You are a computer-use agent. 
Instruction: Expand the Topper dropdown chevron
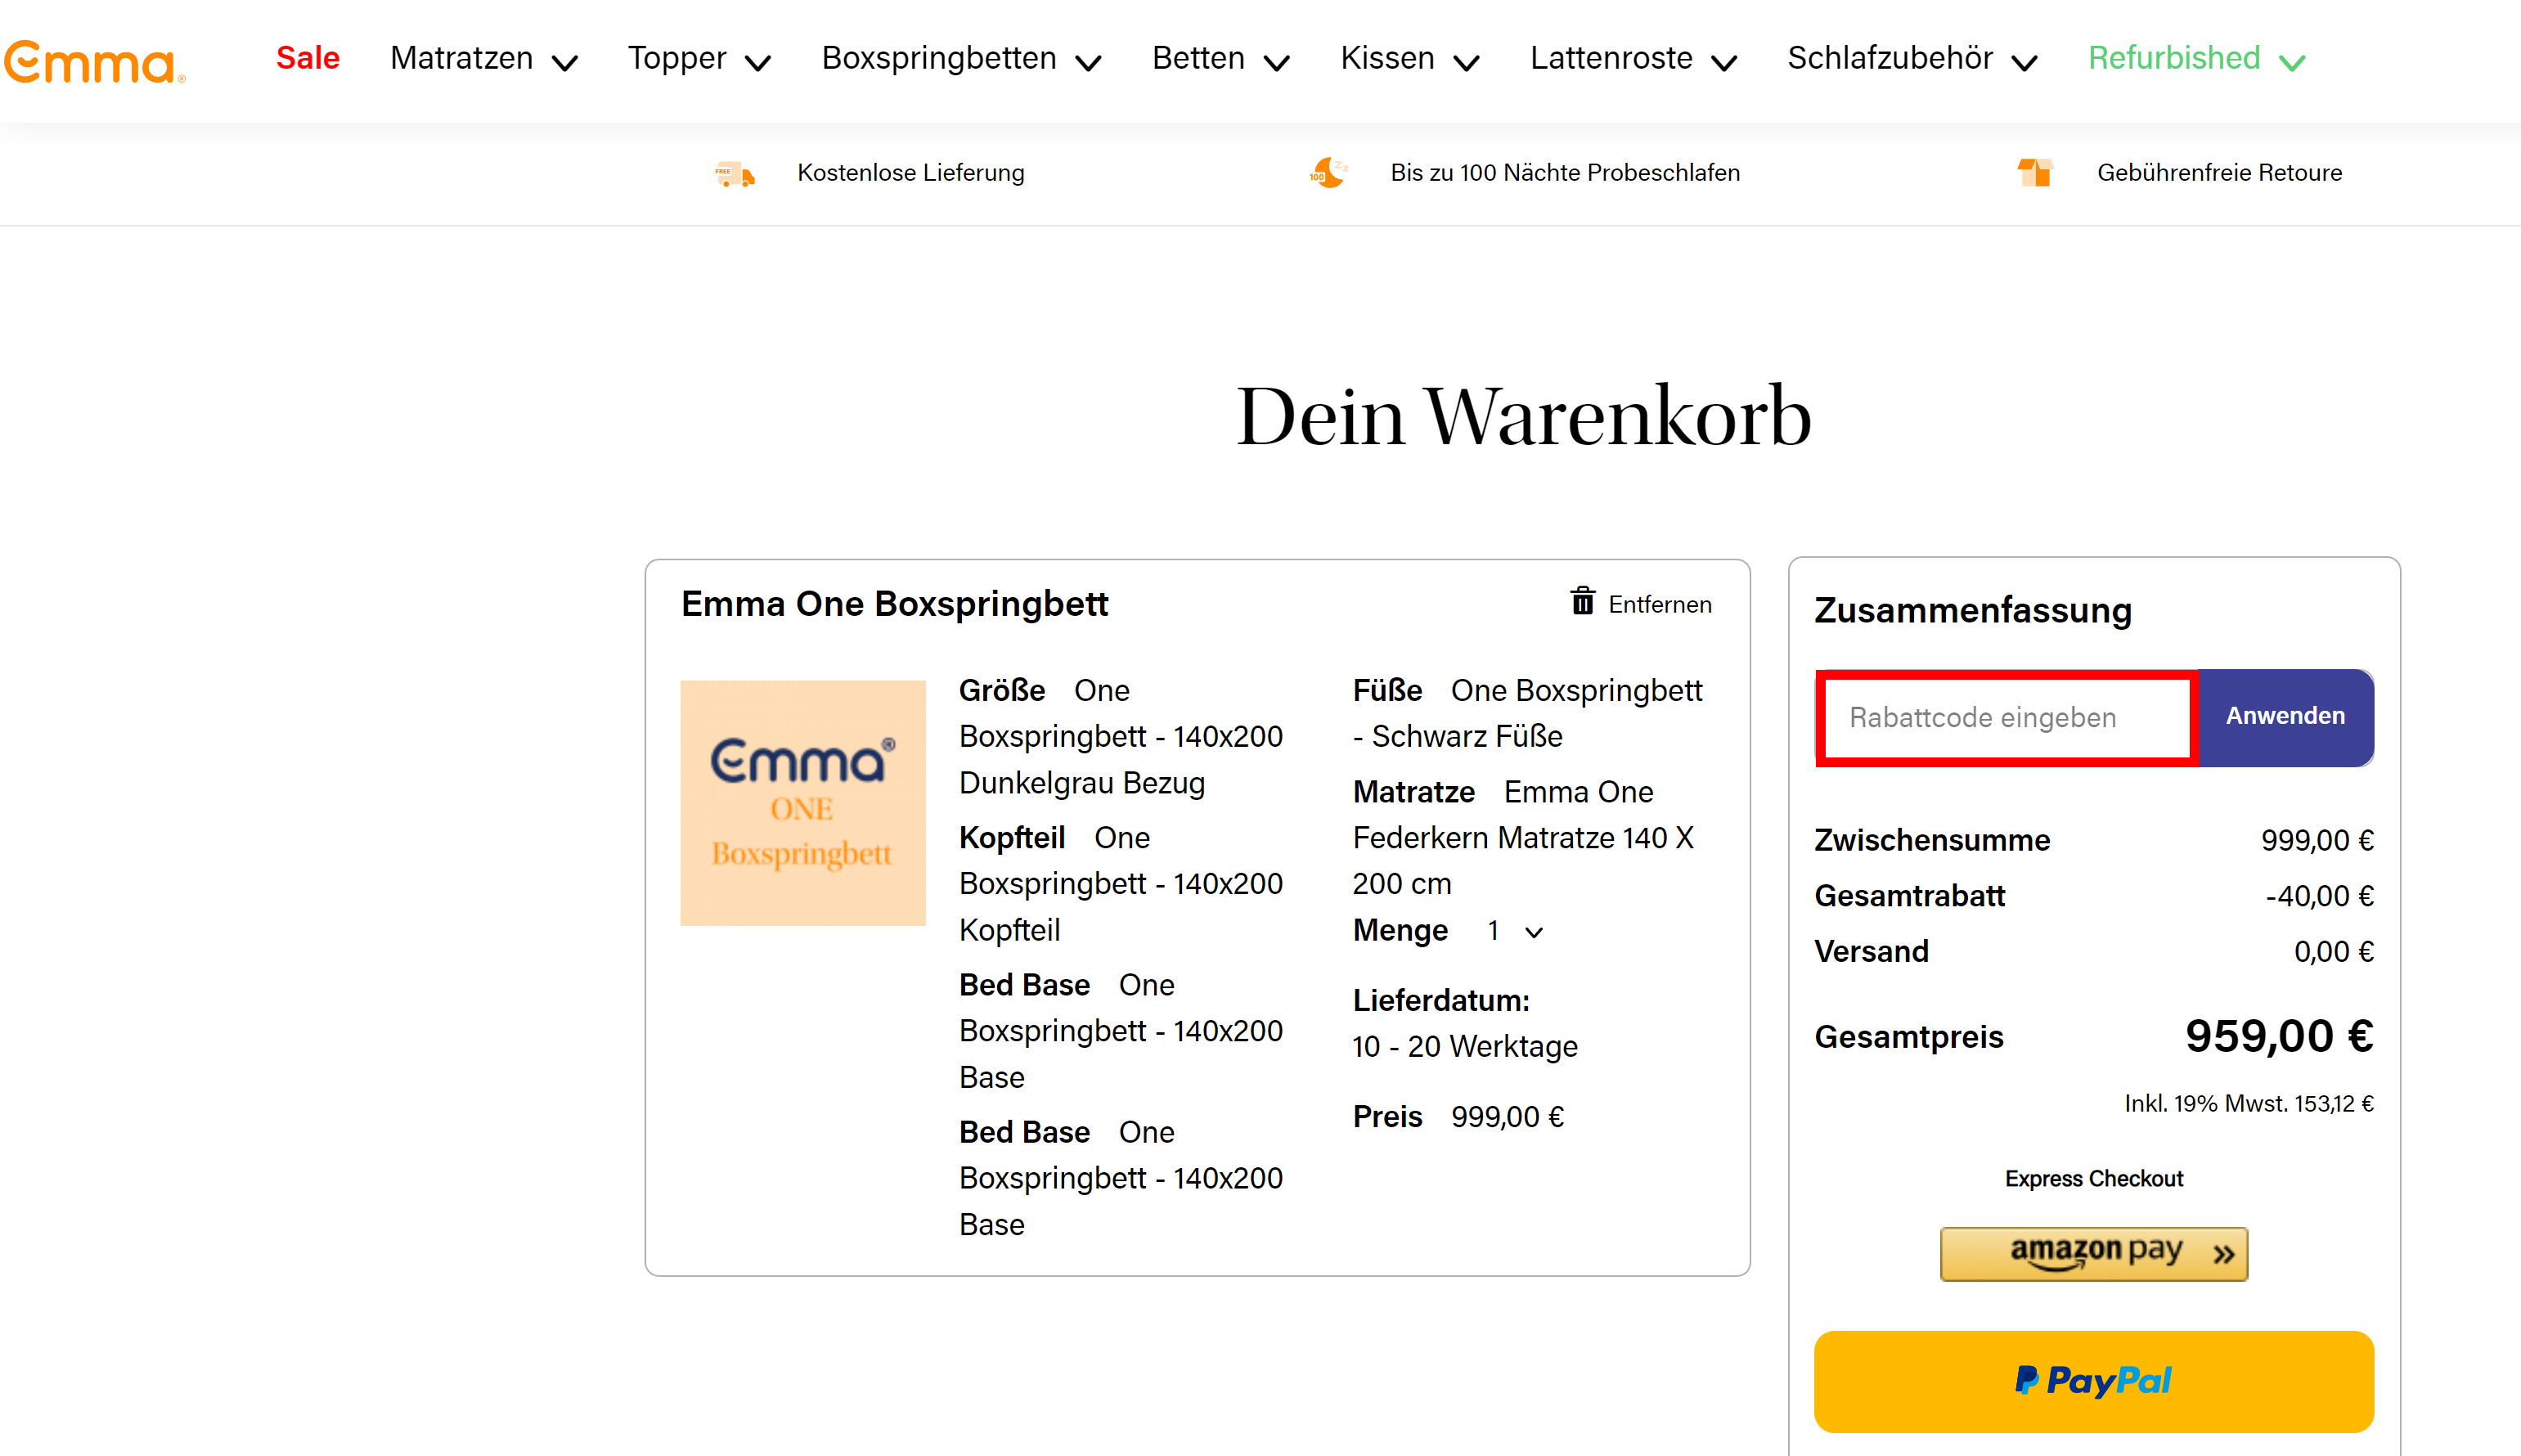pyautogui.click(x=758, y=63)
